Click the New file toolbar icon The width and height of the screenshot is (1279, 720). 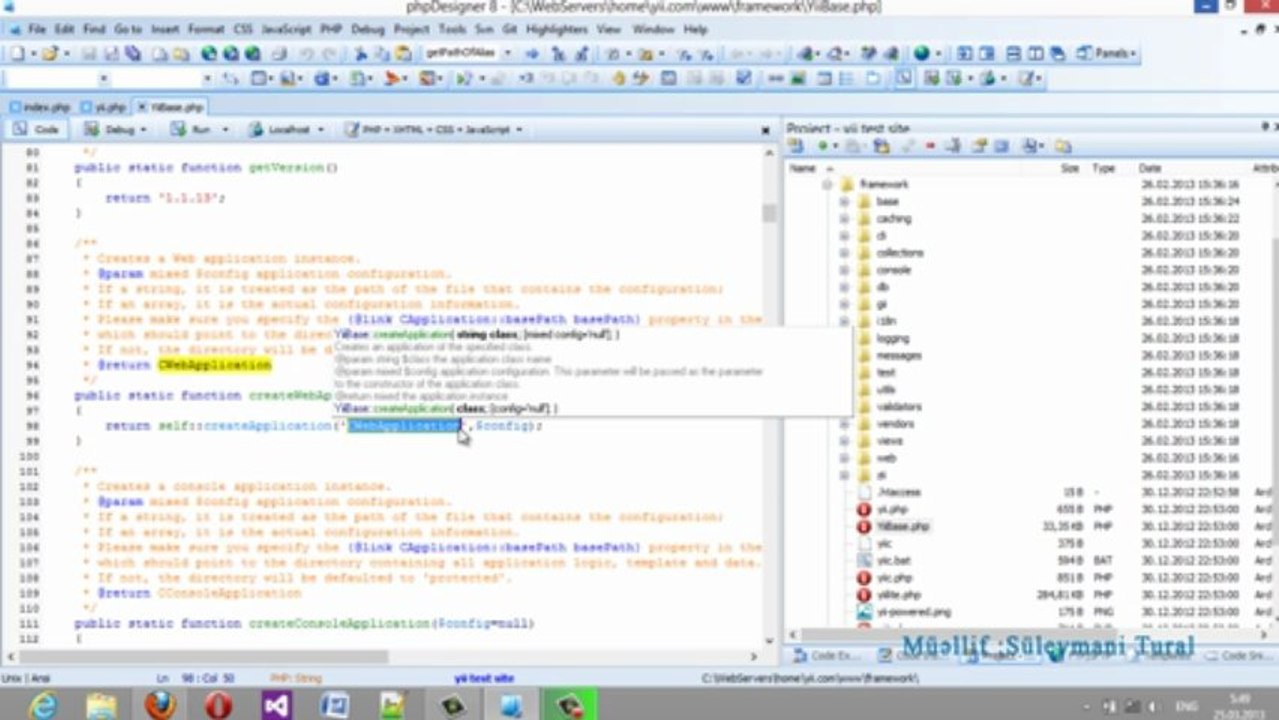coord(19,53)
